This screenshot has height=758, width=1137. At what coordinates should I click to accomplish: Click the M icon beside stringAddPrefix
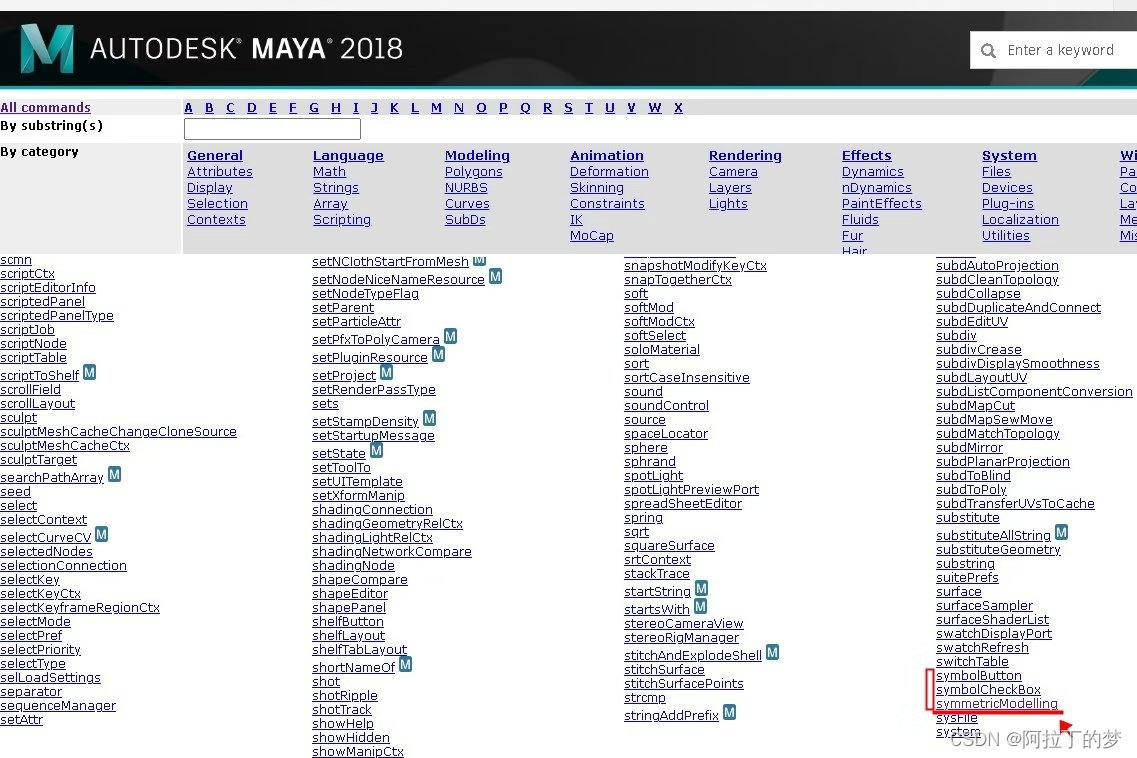[730, 713]
